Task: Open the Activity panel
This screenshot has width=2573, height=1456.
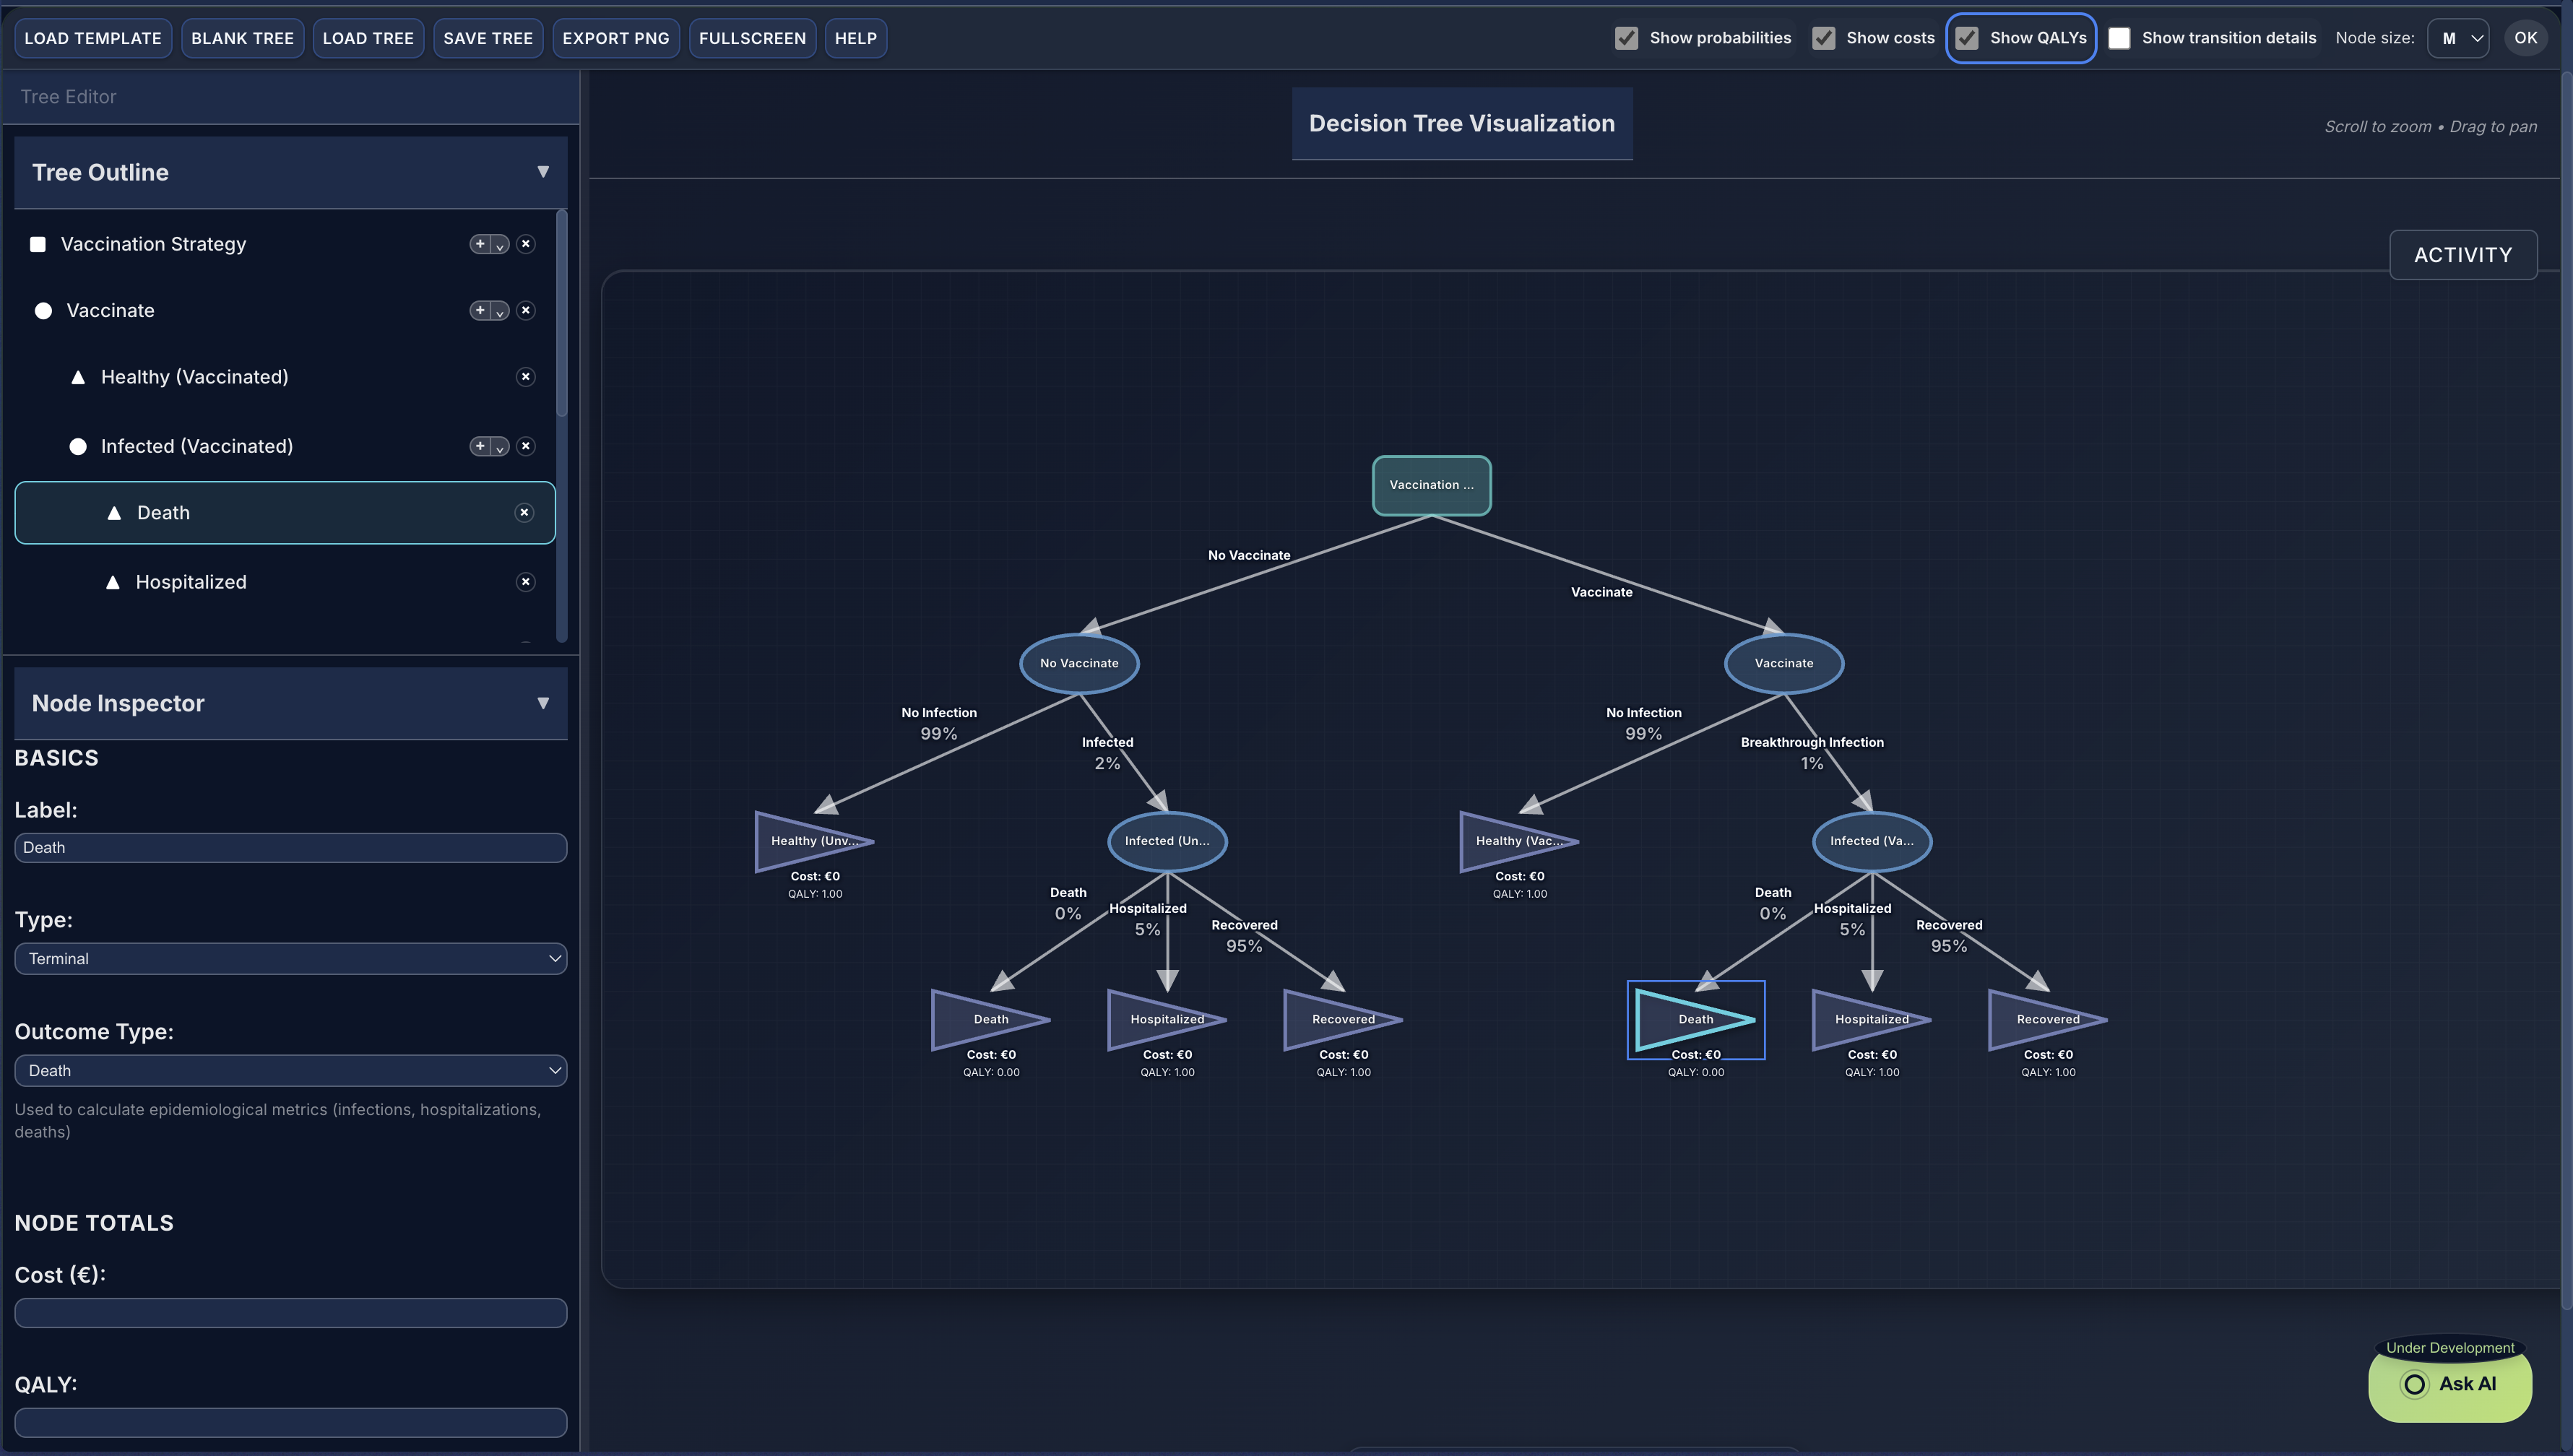Action: point(2463,255)
